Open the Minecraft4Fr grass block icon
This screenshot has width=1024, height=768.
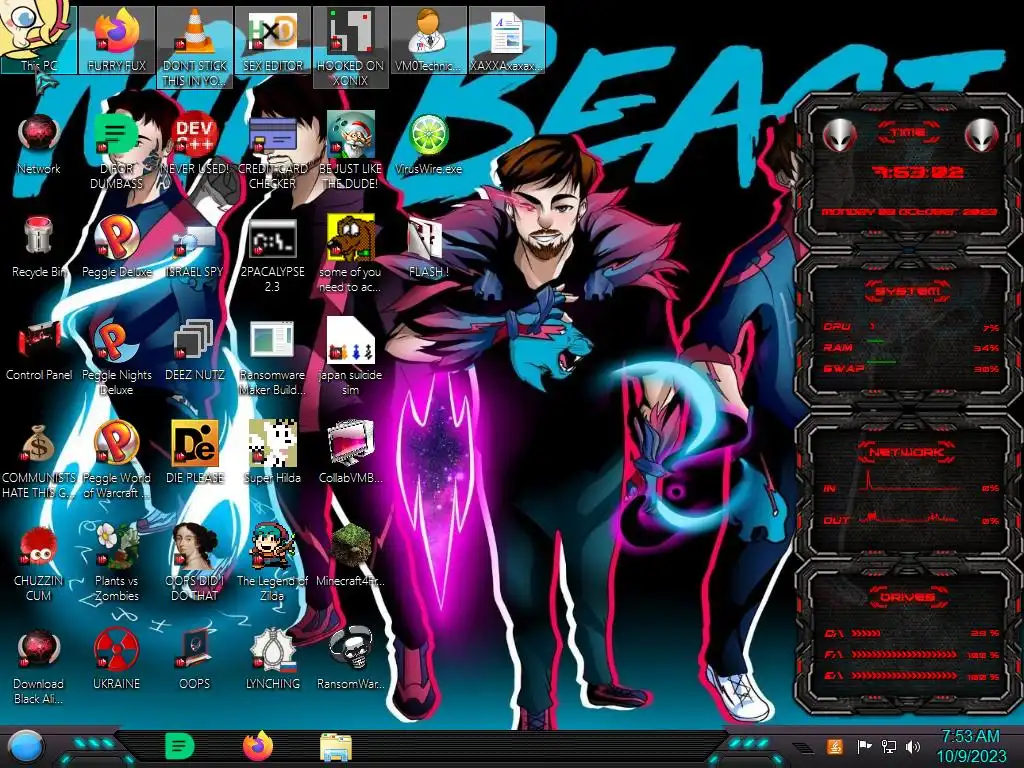(351, 556)
